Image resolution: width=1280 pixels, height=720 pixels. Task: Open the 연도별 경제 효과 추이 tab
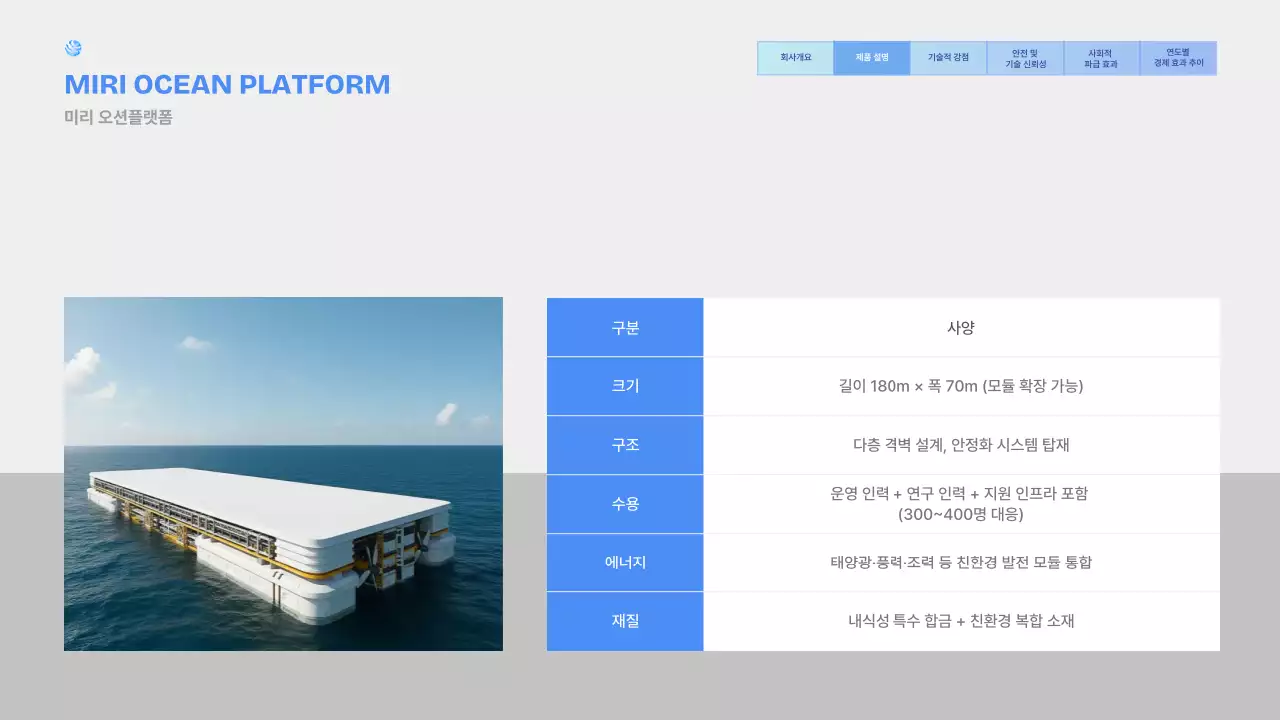tap(1178, 58)
